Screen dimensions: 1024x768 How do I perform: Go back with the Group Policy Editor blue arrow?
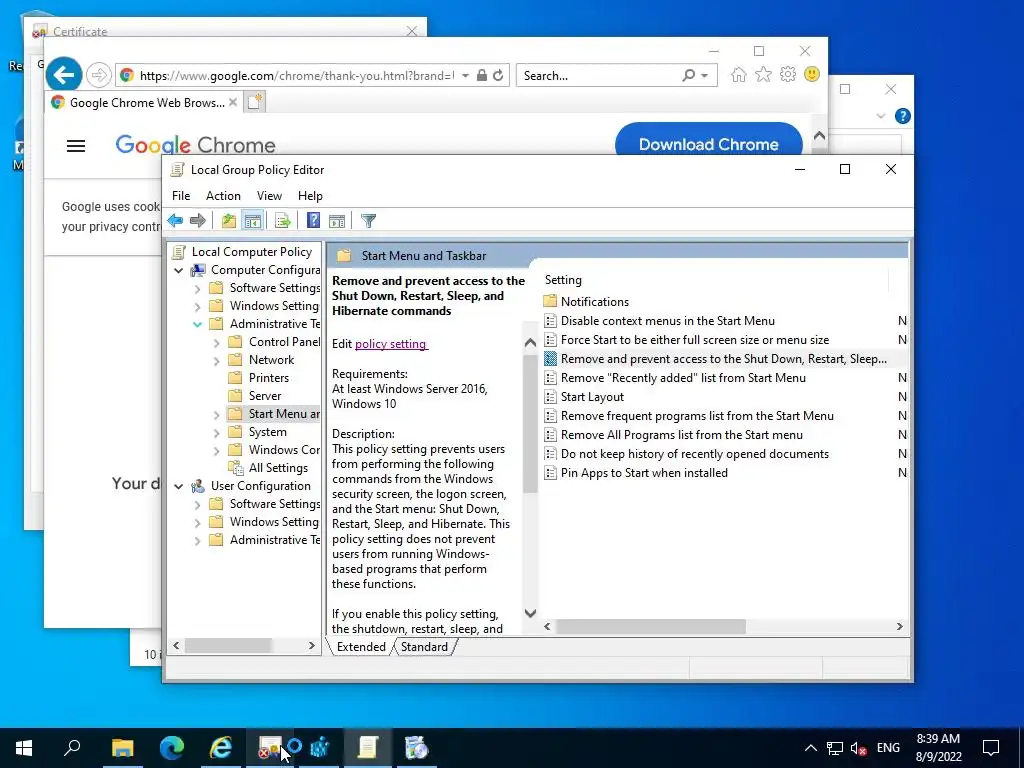click(x=175, y=221)
